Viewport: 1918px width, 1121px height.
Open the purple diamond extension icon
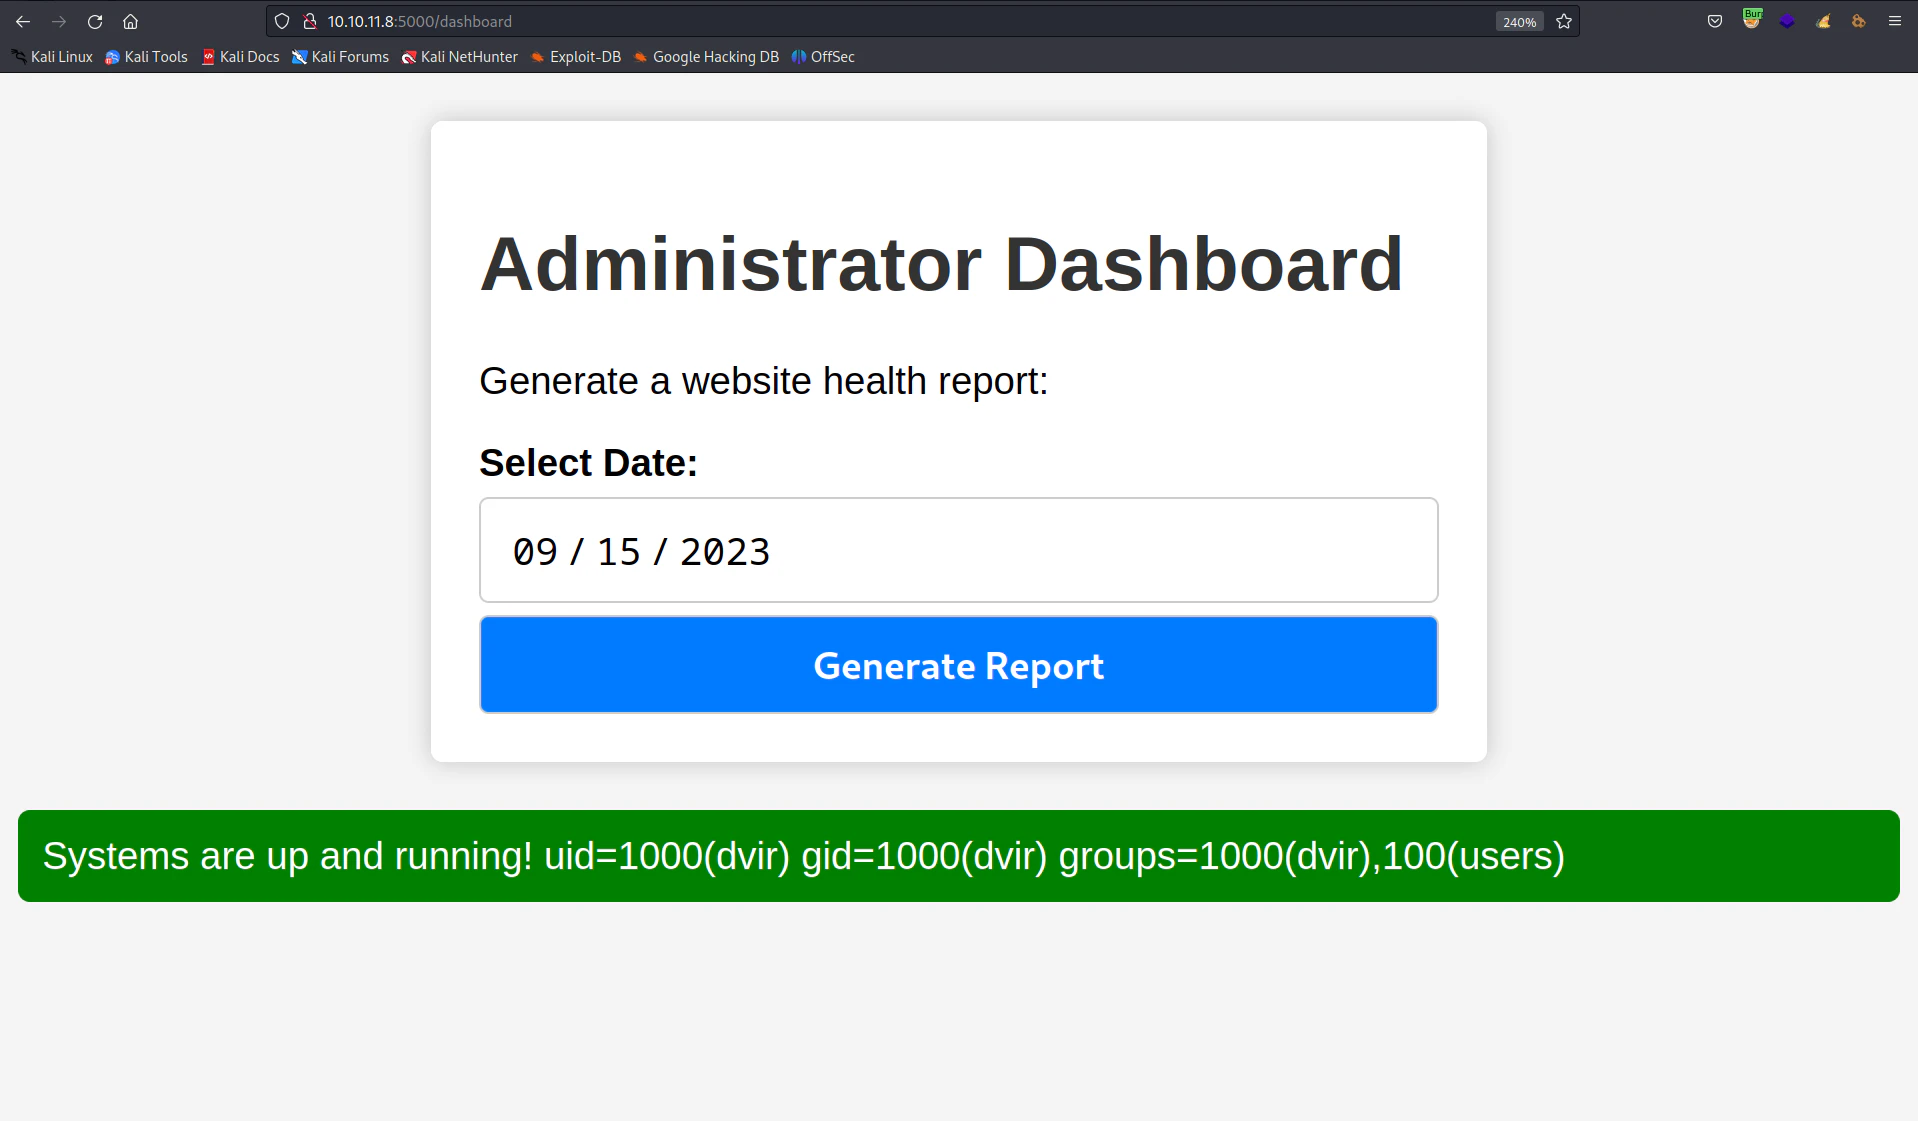tap(1787, 21)
